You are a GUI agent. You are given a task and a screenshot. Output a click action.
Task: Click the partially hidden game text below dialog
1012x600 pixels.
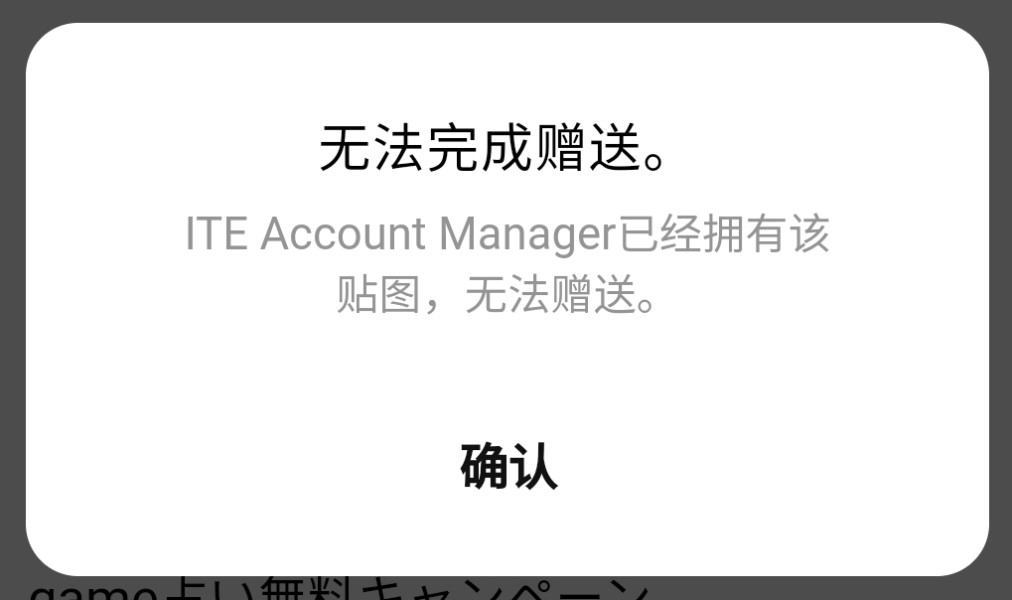96,590
